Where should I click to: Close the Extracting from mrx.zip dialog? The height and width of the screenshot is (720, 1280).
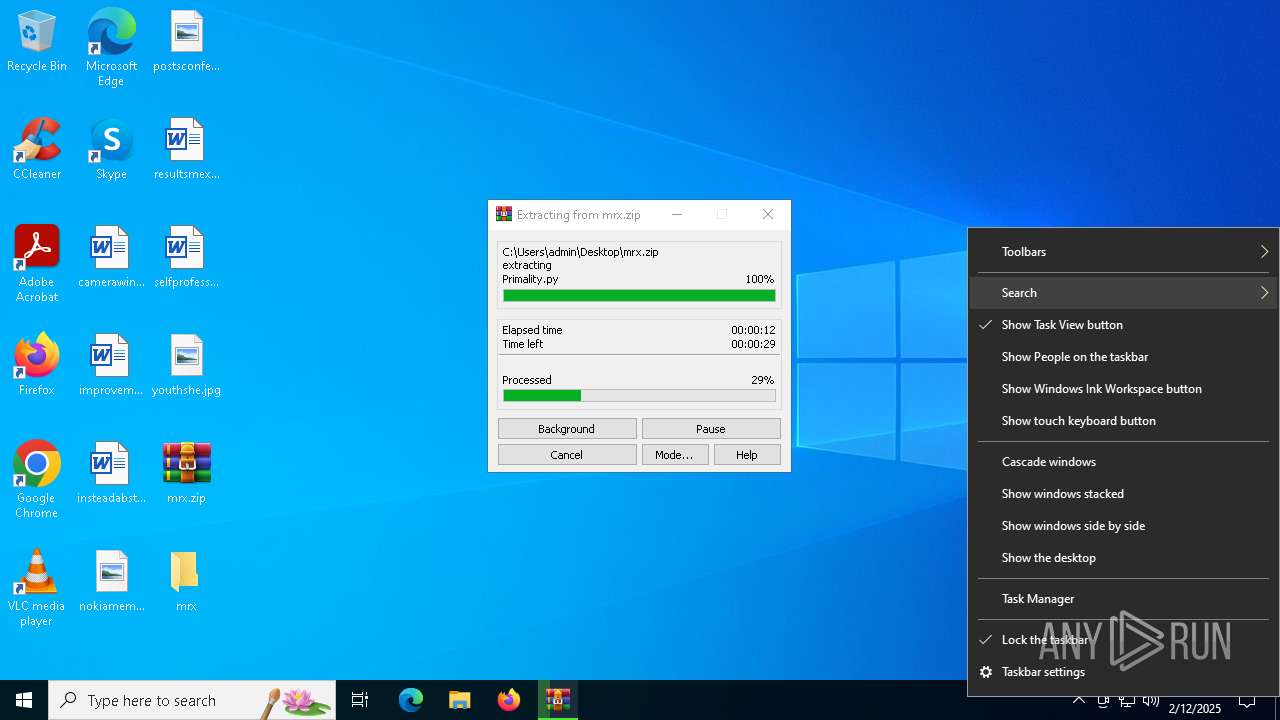click(x=768, y=214)
